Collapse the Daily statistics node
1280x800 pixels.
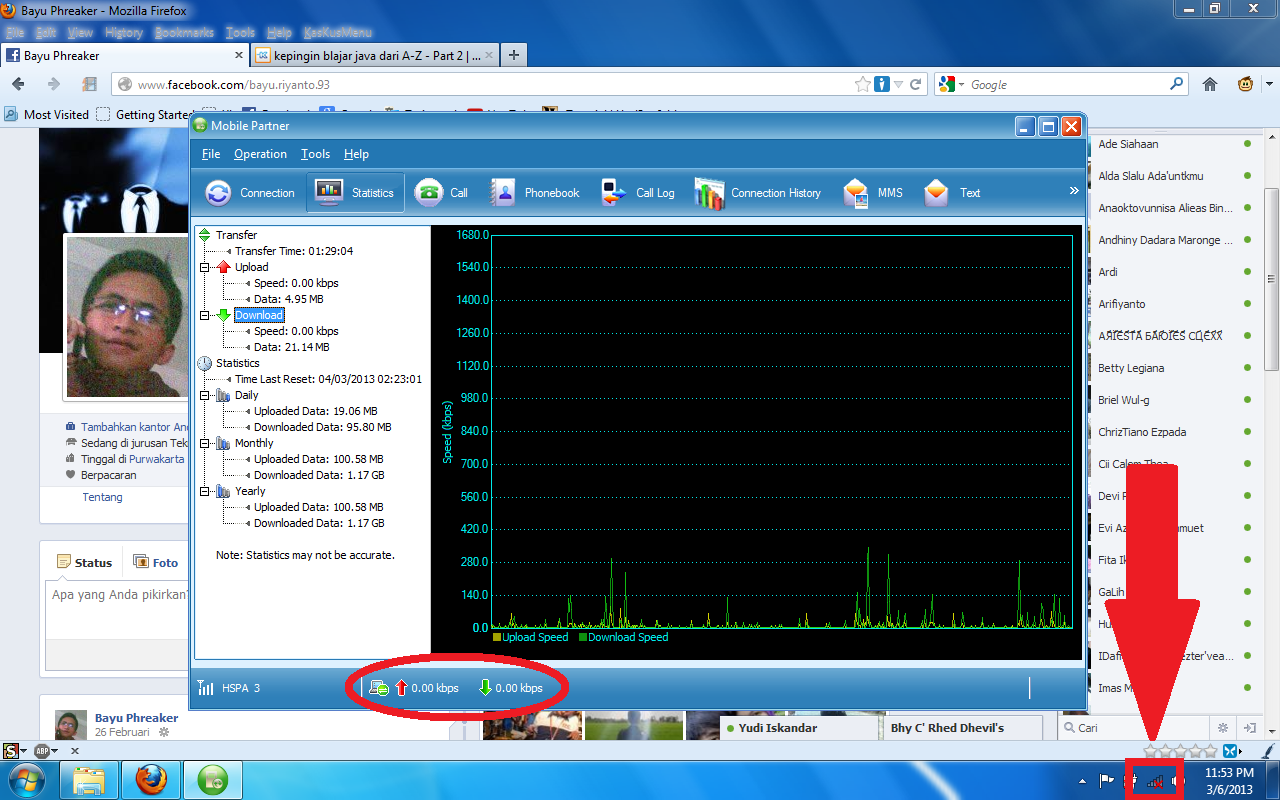pos(205,395)
